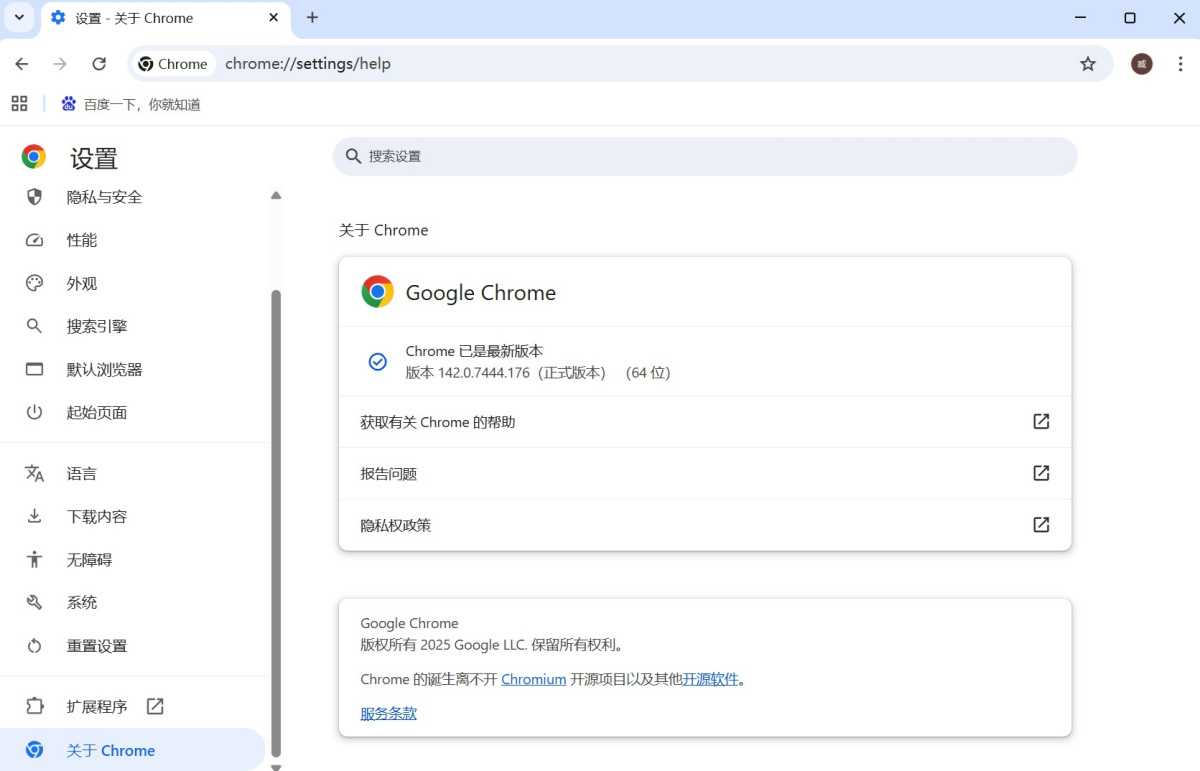1200x771 pixels.
Task: Open 重置设置 section
Action: pos(96,645)
